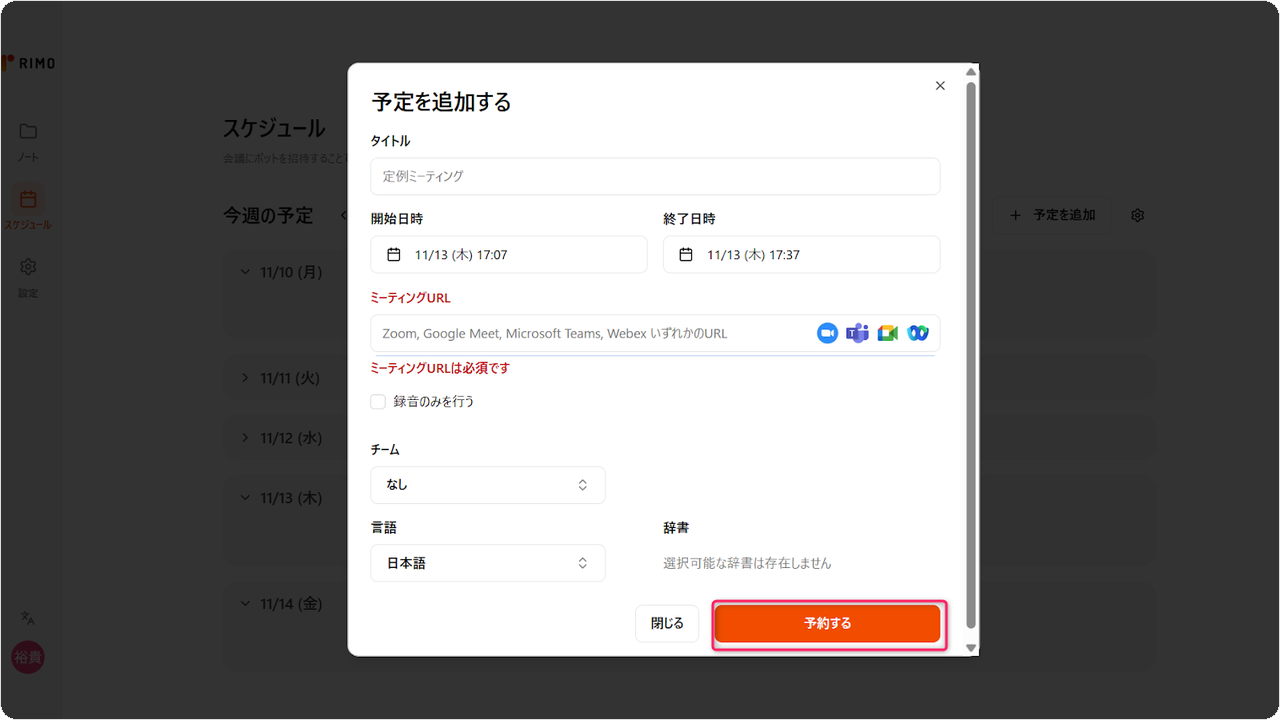The width and height of the screenshot is (1280, 720).
Task: Open the 裕貴 user avatar menu
Action: point(28,657)
